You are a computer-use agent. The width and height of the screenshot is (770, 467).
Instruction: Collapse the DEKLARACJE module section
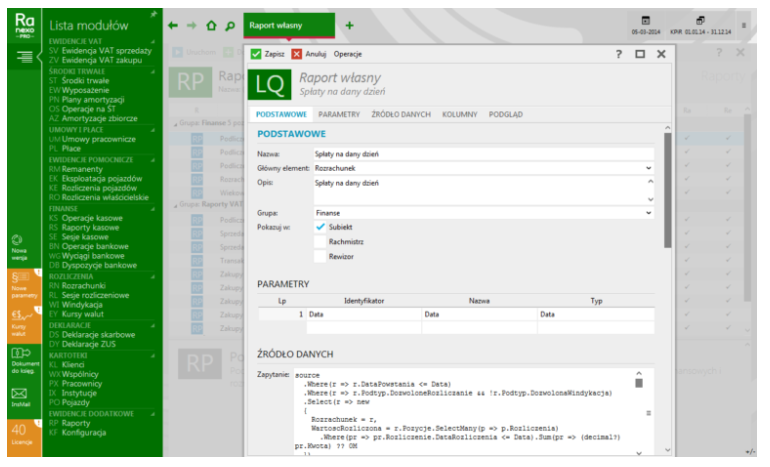point(153,326)
